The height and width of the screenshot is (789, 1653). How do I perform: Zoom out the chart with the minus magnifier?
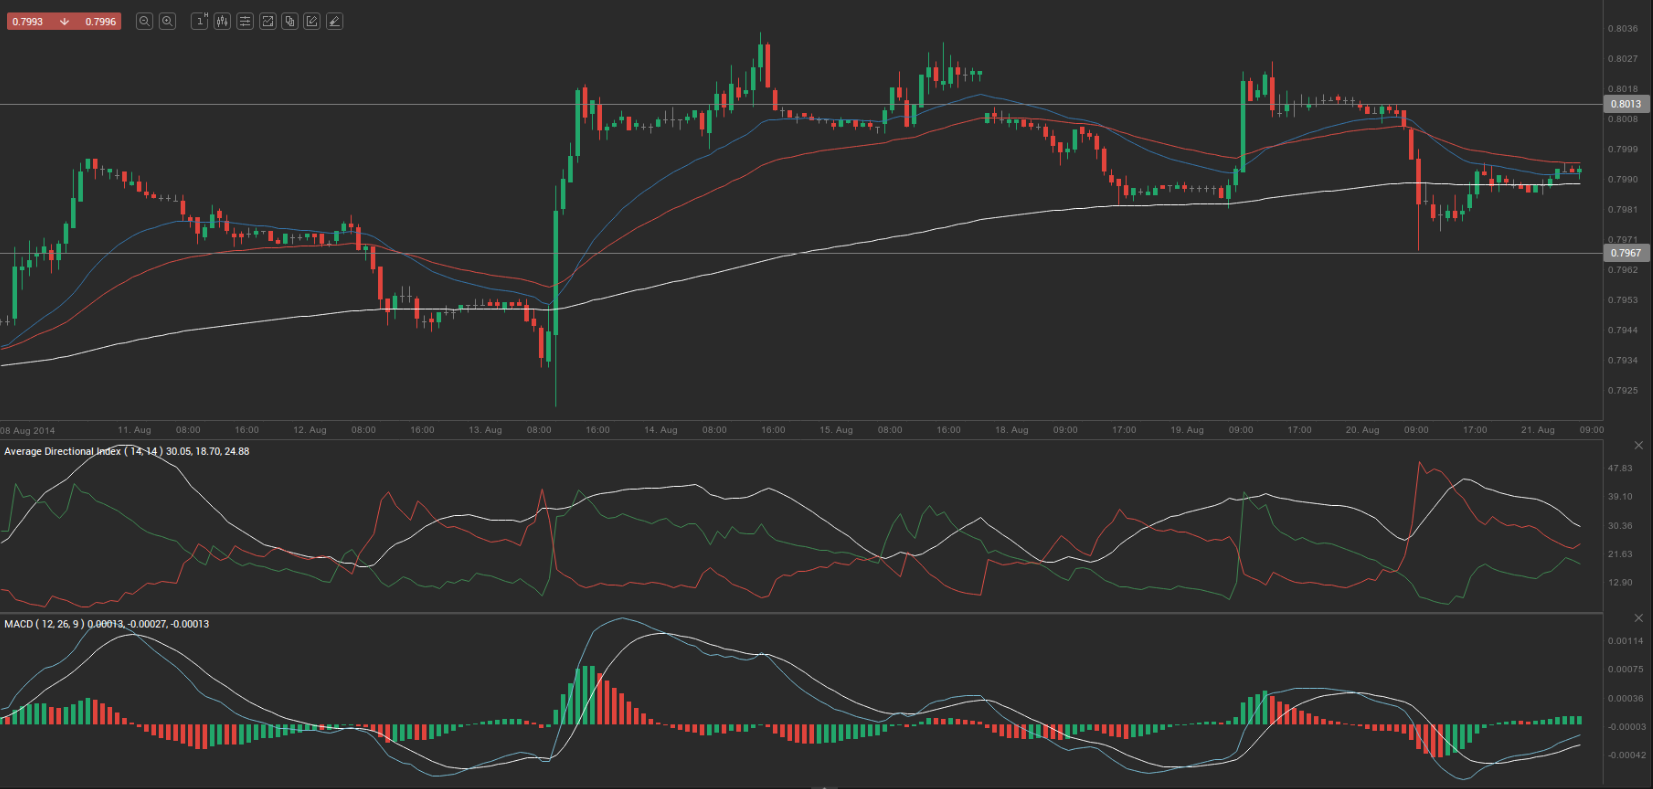pos(144,21)
